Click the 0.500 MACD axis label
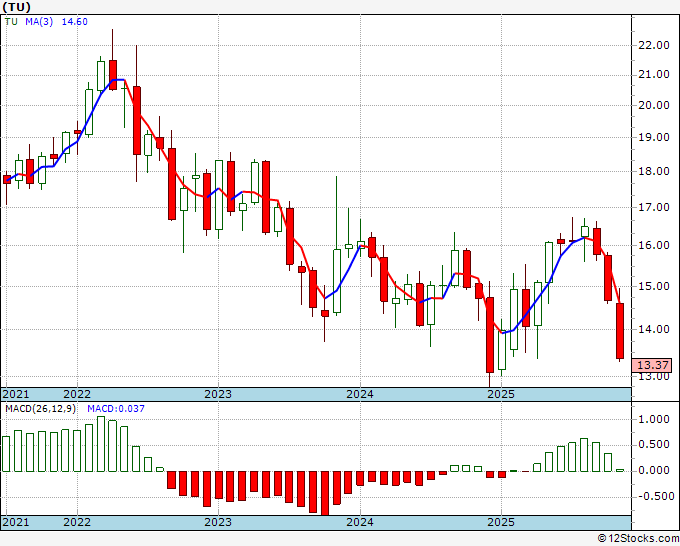Viewport: 680px width, 546px height. coord(654,445)
